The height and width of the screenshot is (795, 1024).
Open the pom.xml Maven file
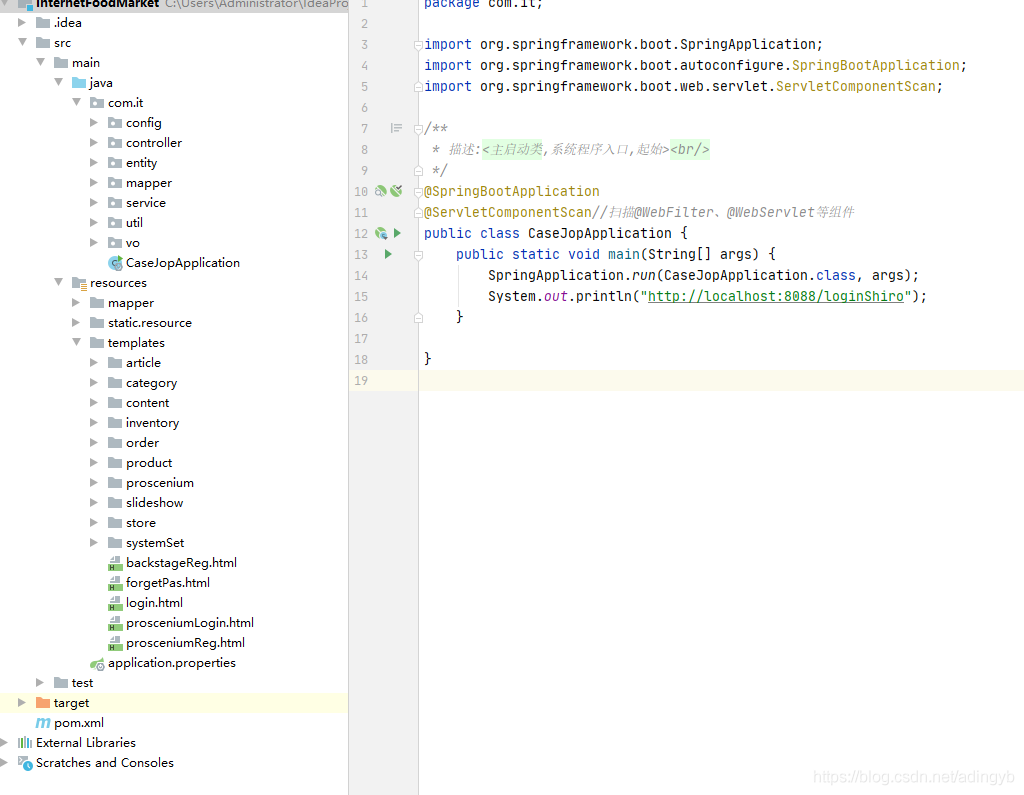point(78,723)
